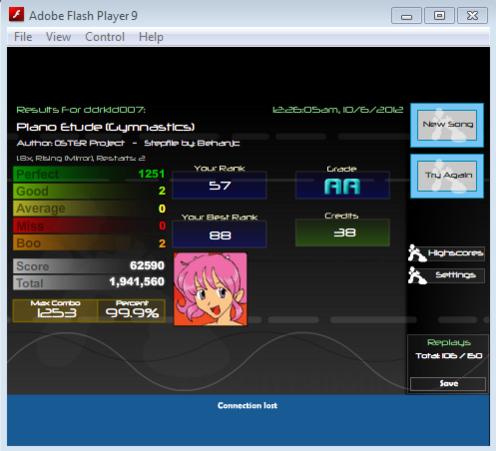Open the Help menu

(151, 37)
